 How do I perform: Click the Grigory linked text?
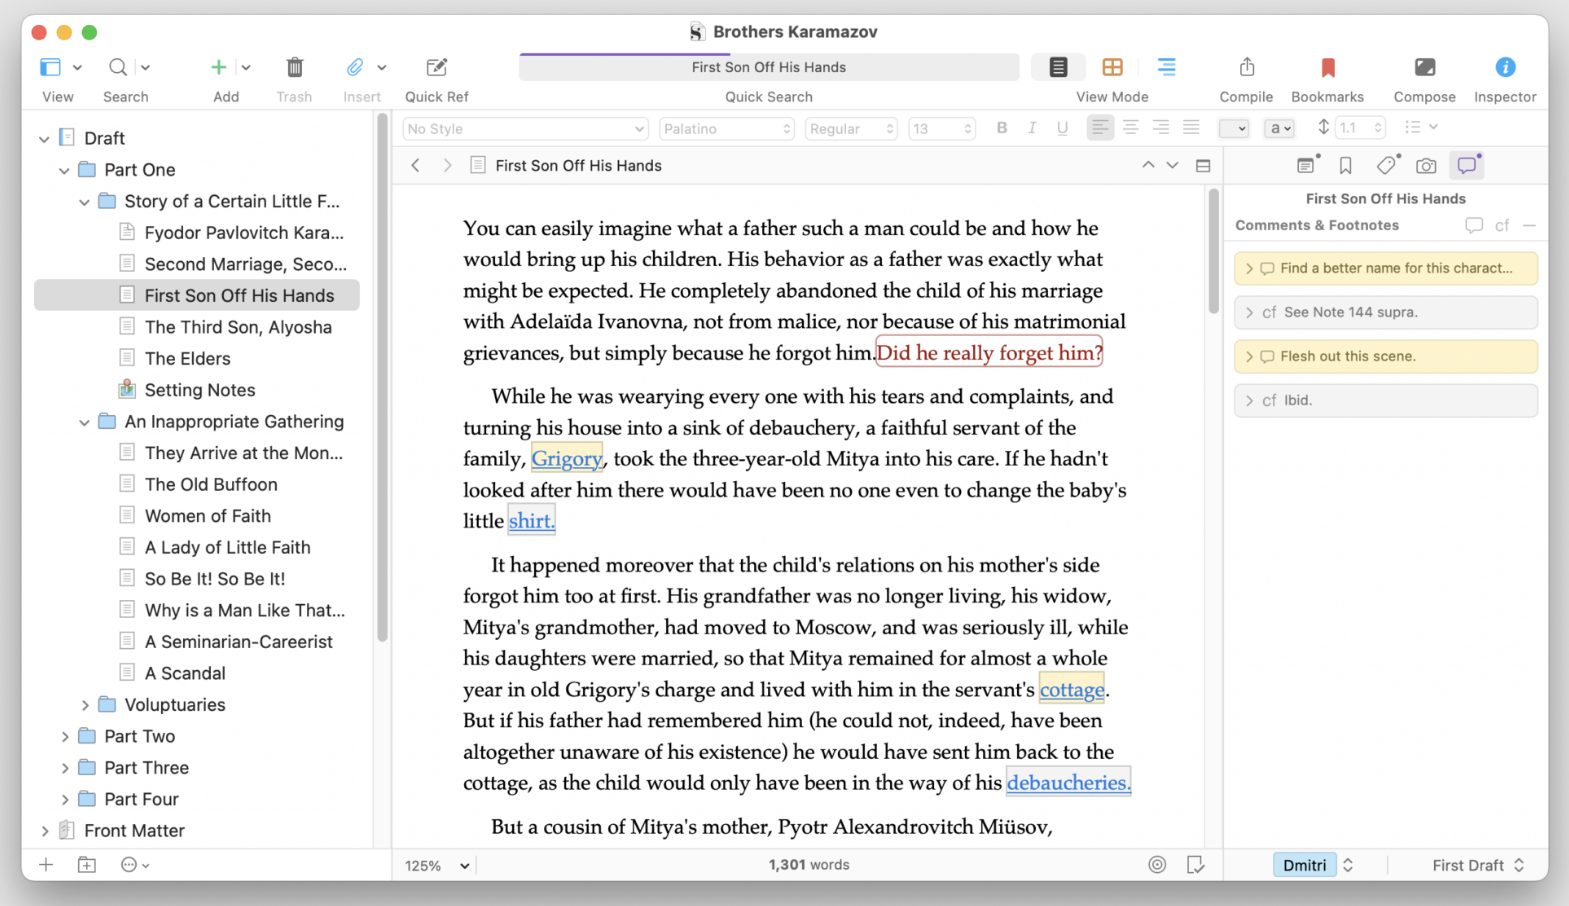coord(566,459)
